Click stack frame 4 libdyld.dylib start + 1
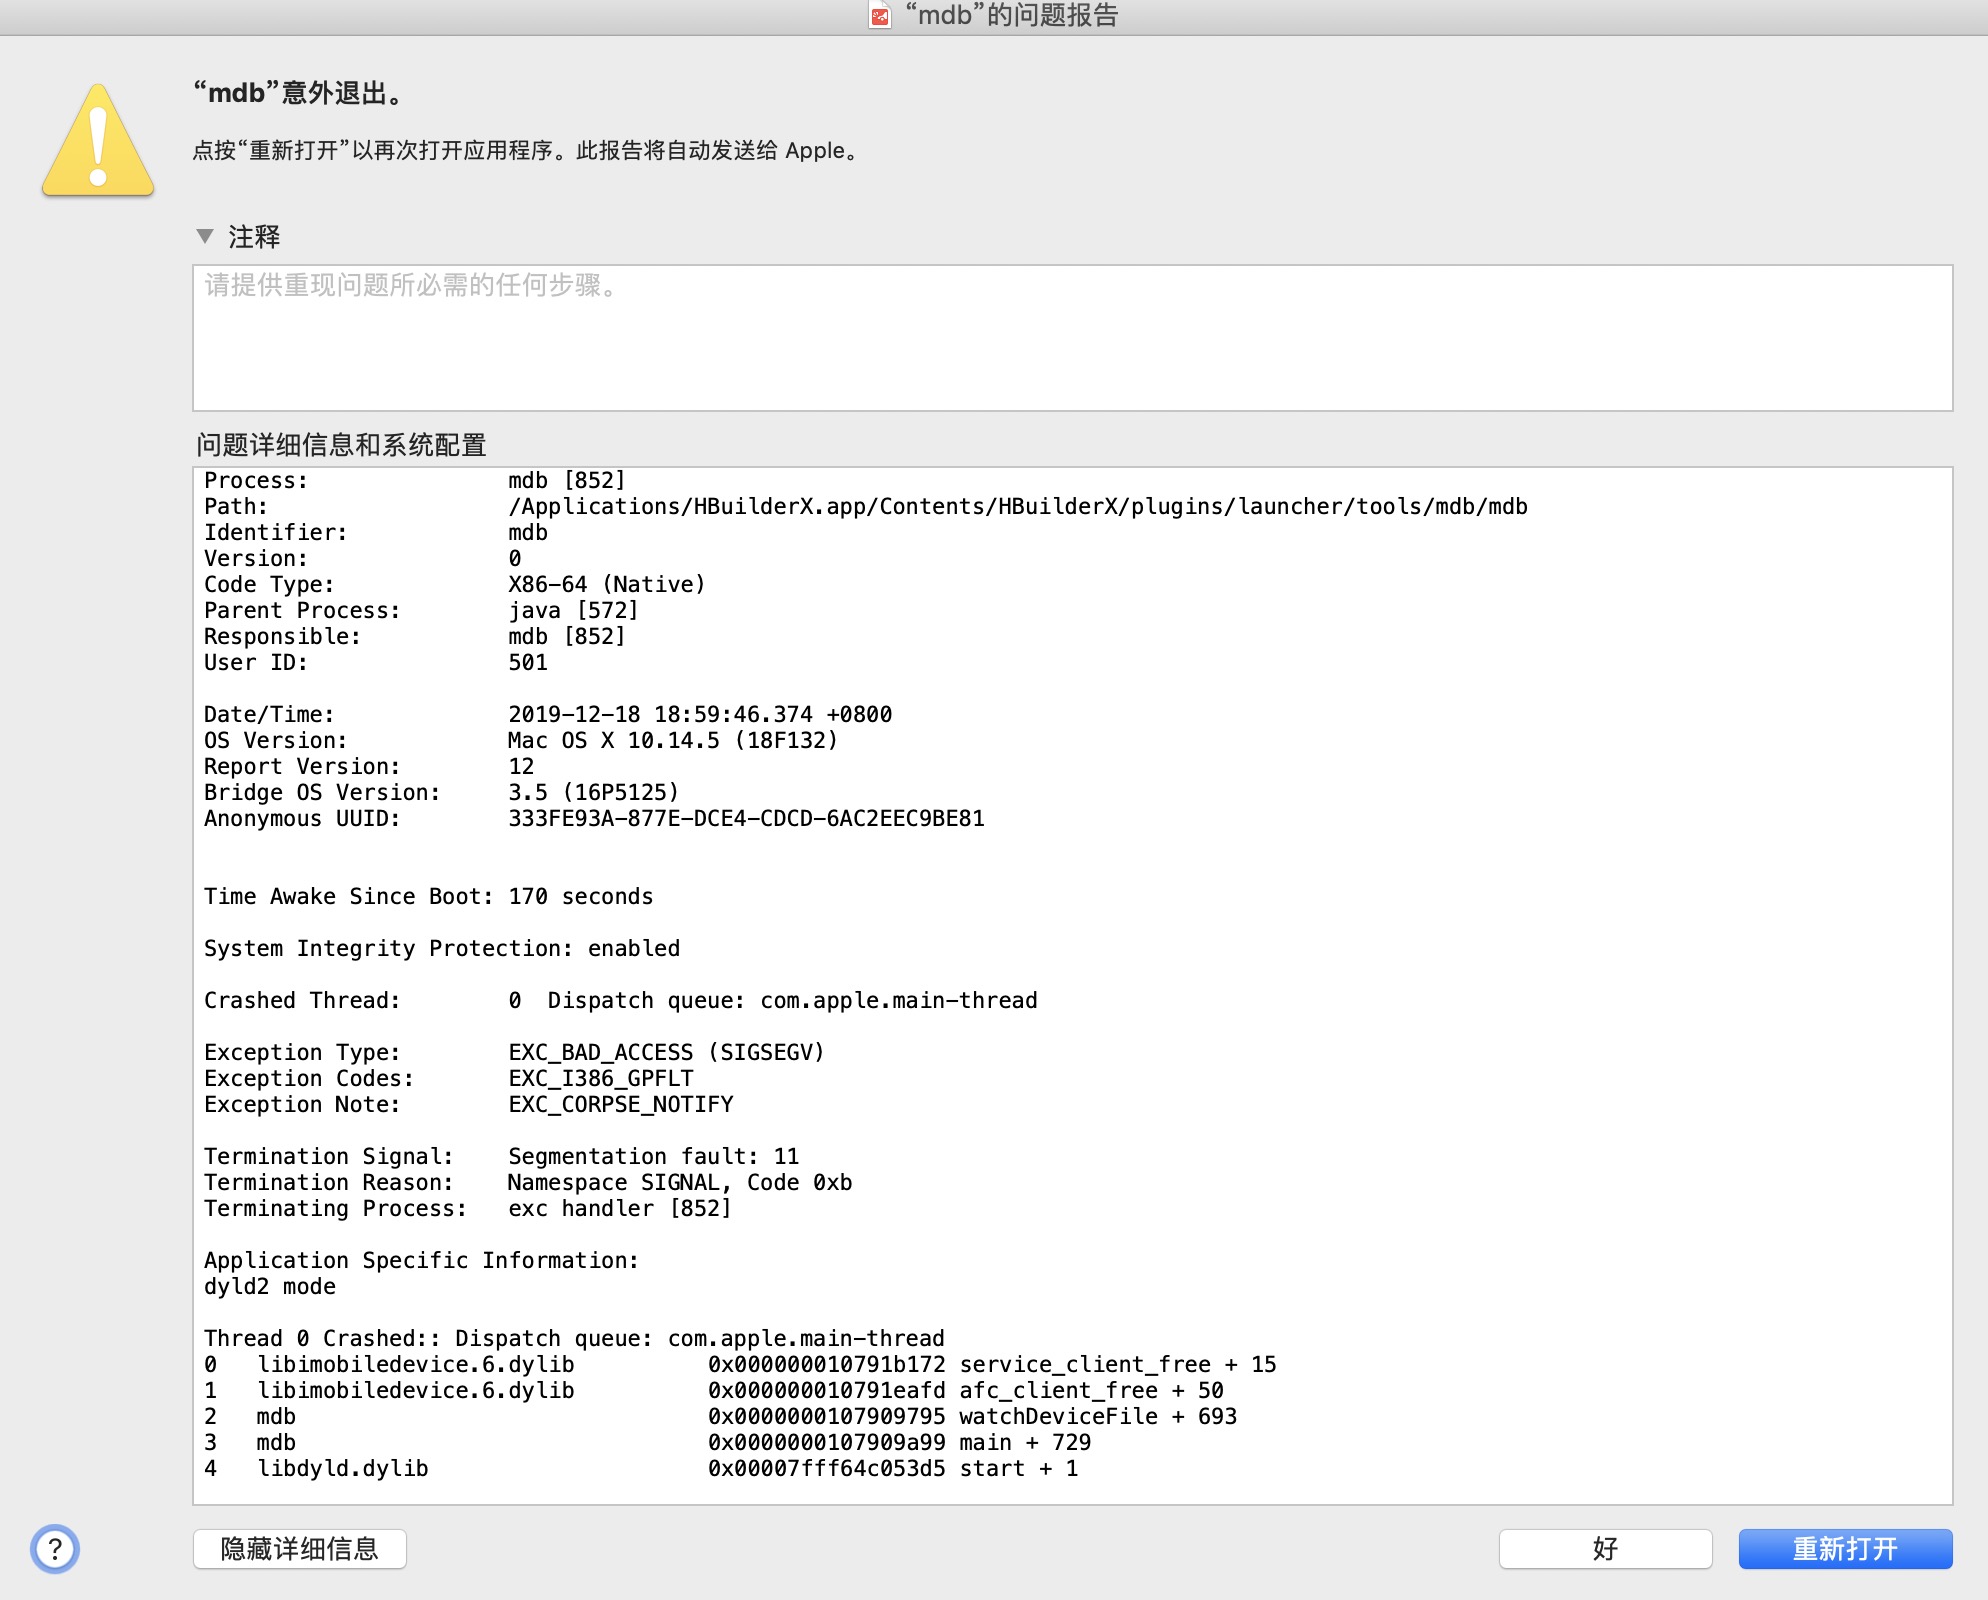1988x1600 pixels. [x=641, y=1469]
